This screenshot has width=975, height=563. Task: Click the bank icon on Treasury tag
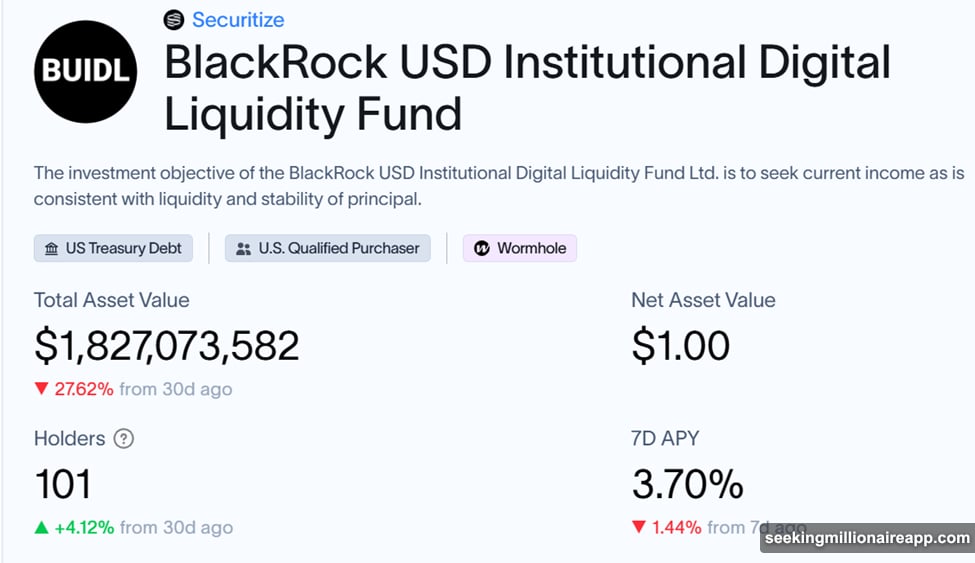[50, 248]
